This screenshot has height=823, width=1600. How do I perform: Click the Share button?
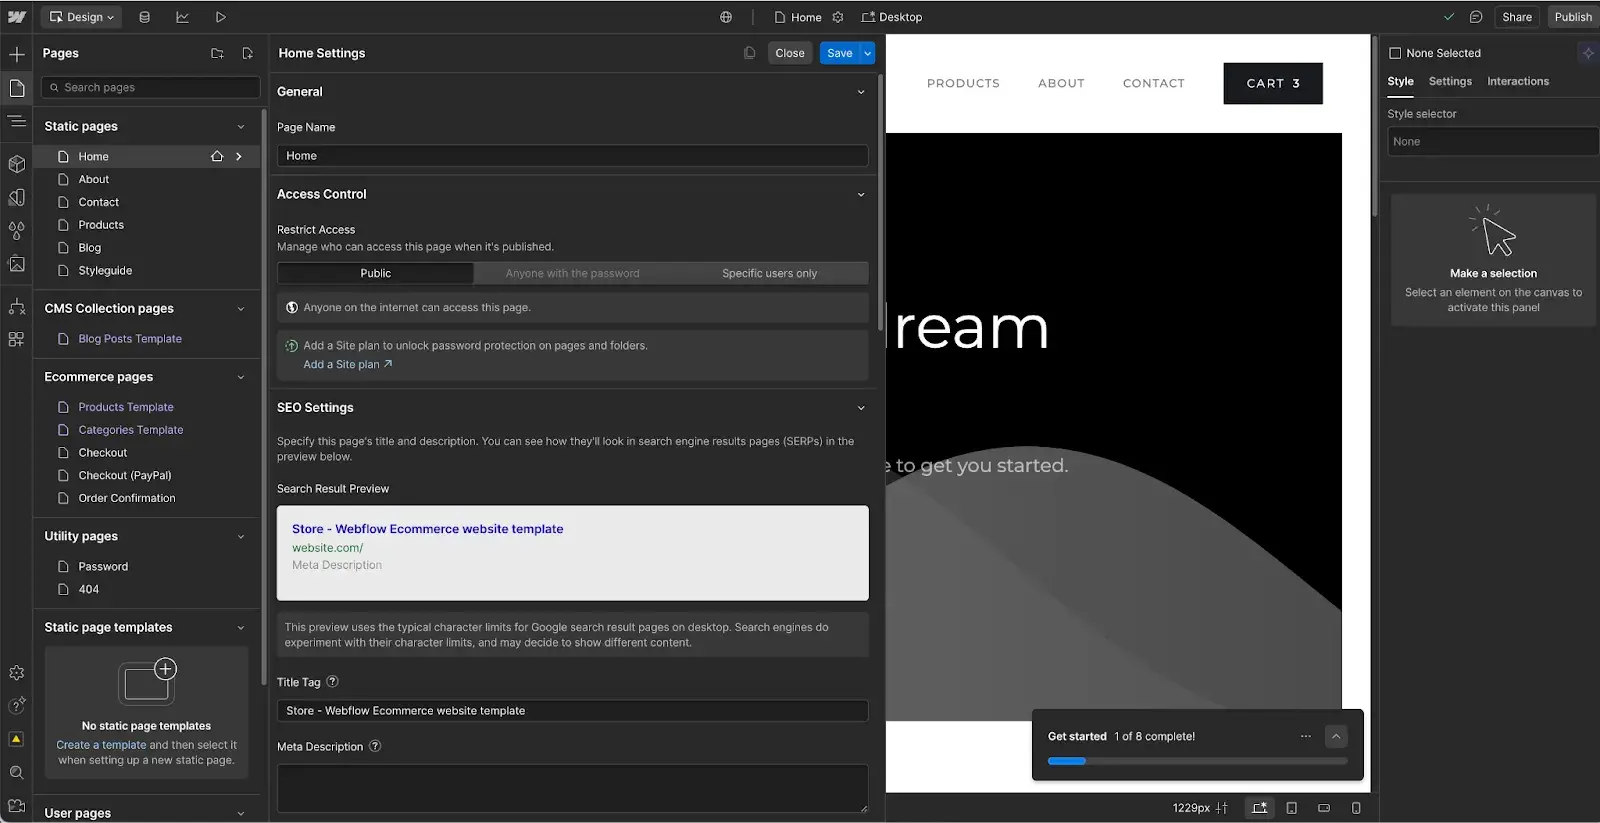1516,17
